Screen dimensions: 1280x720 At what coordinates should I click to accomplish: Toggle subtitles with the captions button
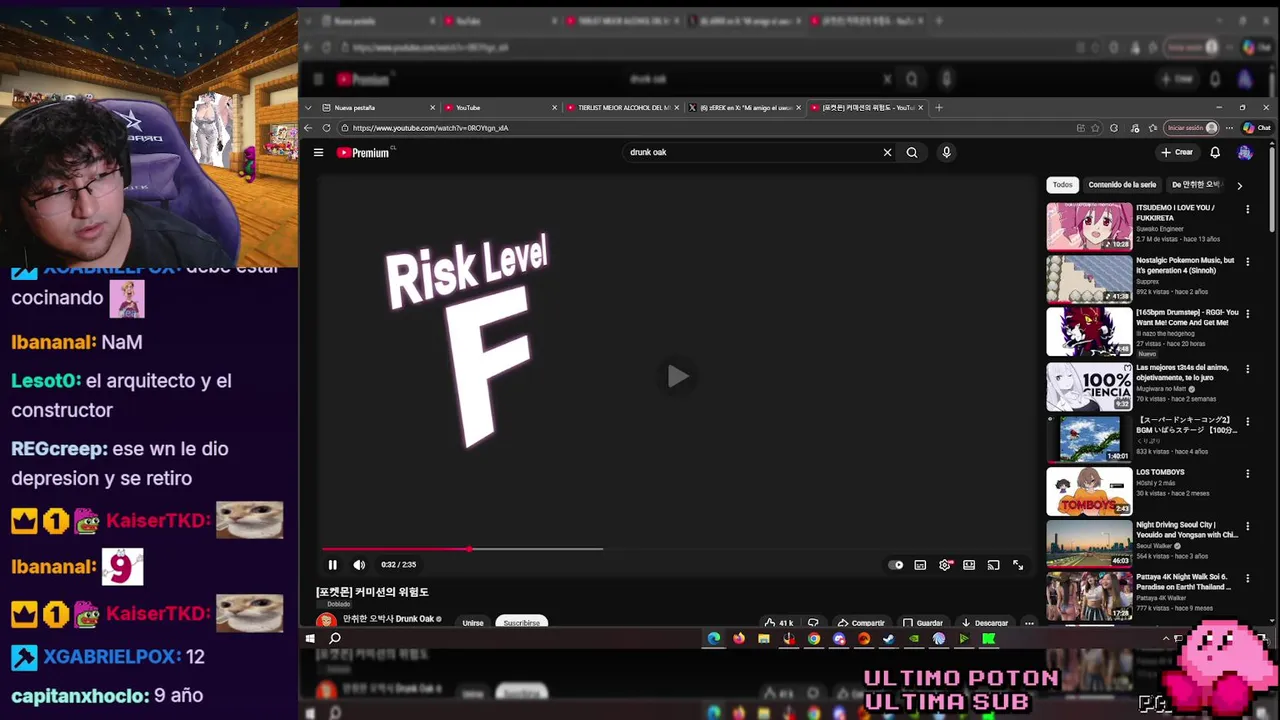point(920,565)
